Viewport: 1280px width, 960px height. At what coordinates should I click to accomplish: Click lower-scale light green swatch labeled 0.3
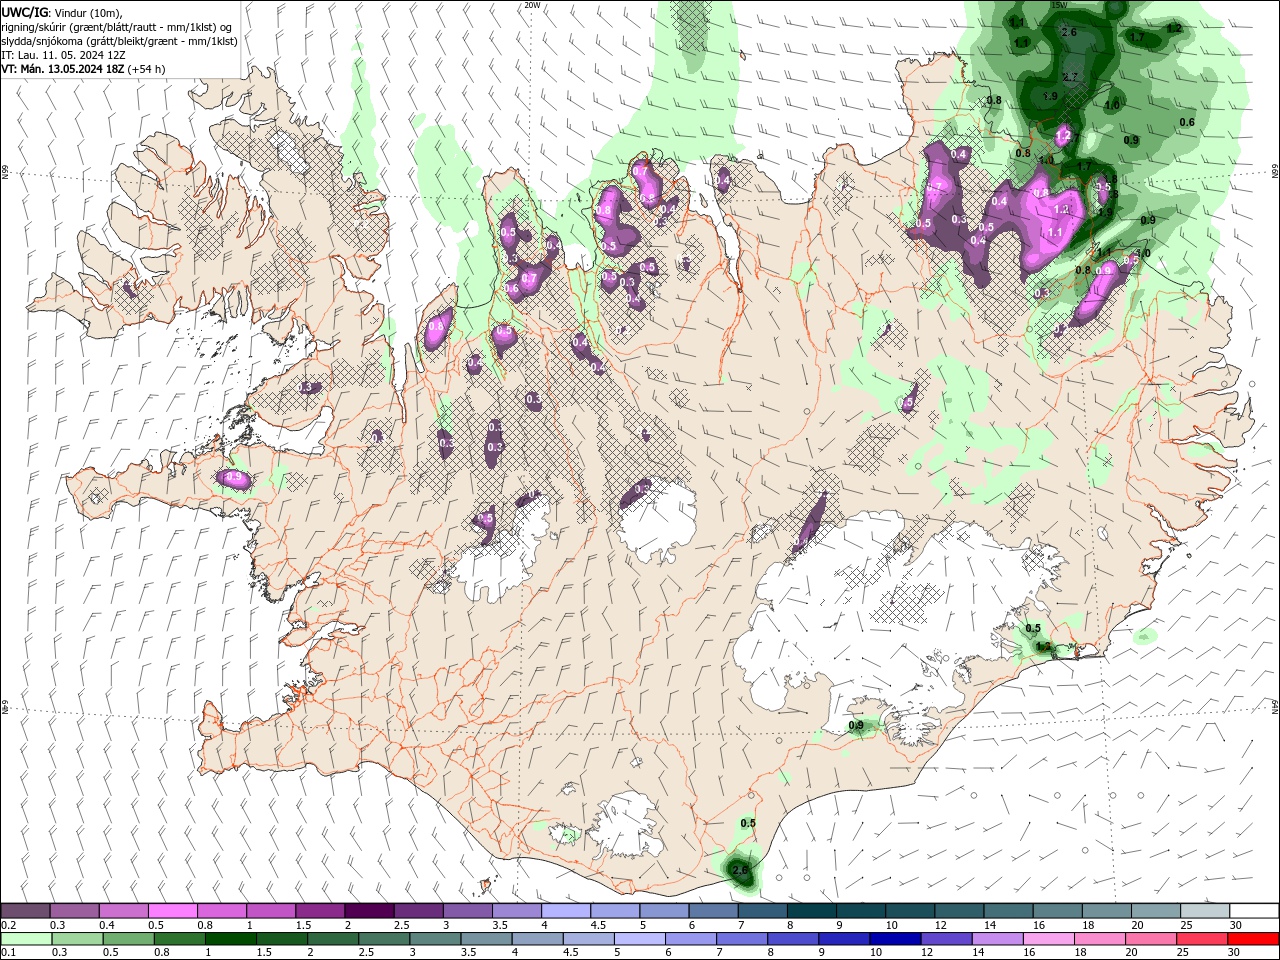77,939
